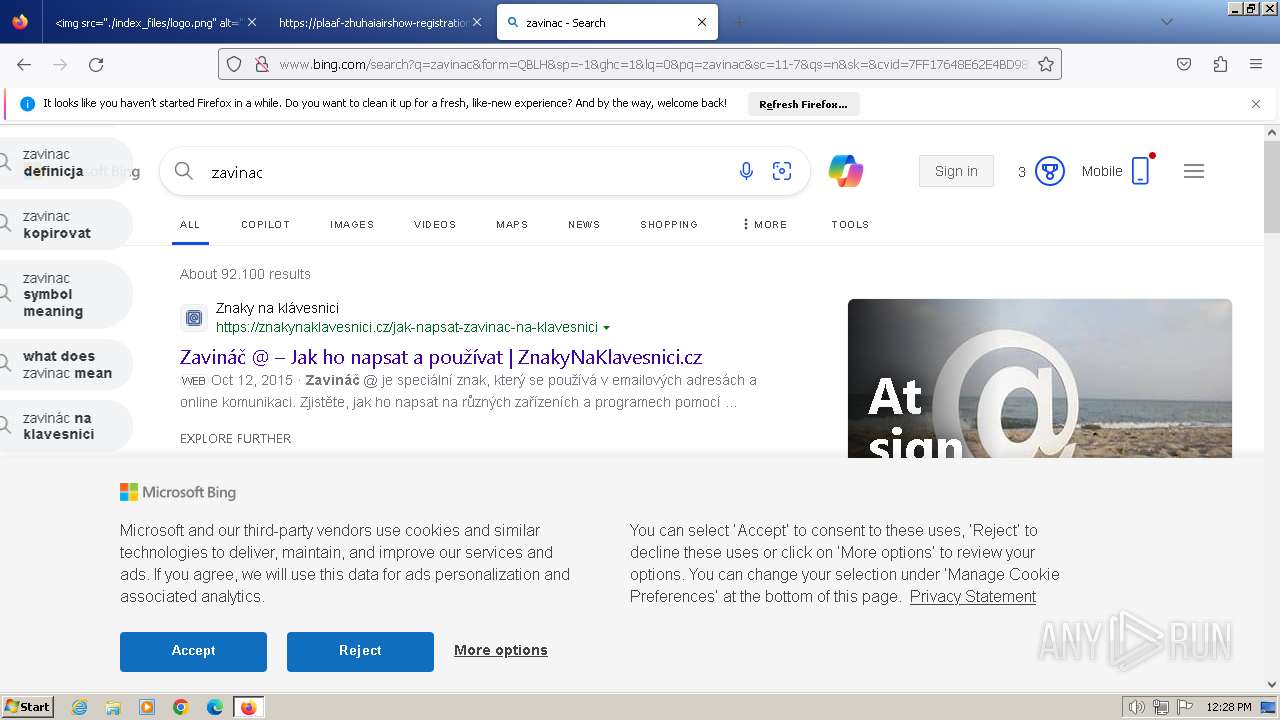The height and width of the screenshot is (720, 1280).
Task: Select suggestion zavinac symbol meaning
Action: point(64,295)
